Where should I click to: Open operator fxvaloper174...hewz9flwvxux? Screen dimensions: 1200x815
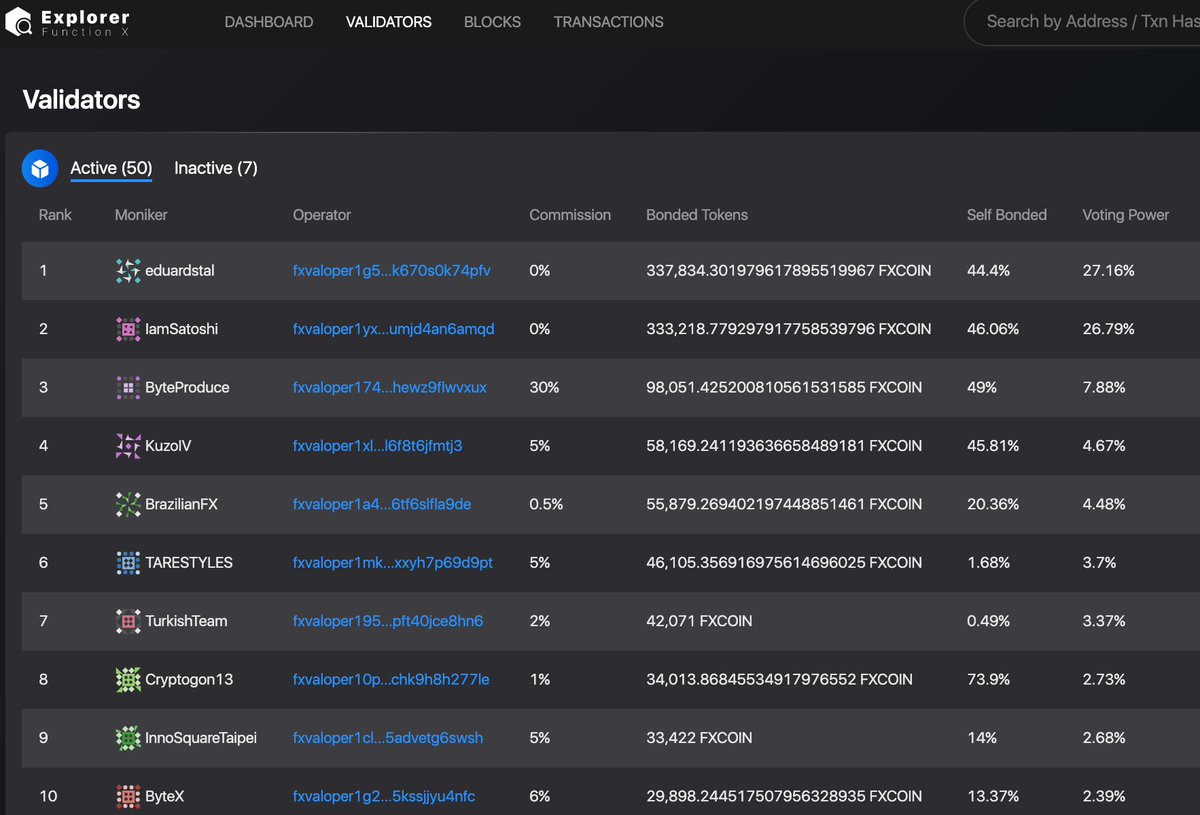coord(390,387)
